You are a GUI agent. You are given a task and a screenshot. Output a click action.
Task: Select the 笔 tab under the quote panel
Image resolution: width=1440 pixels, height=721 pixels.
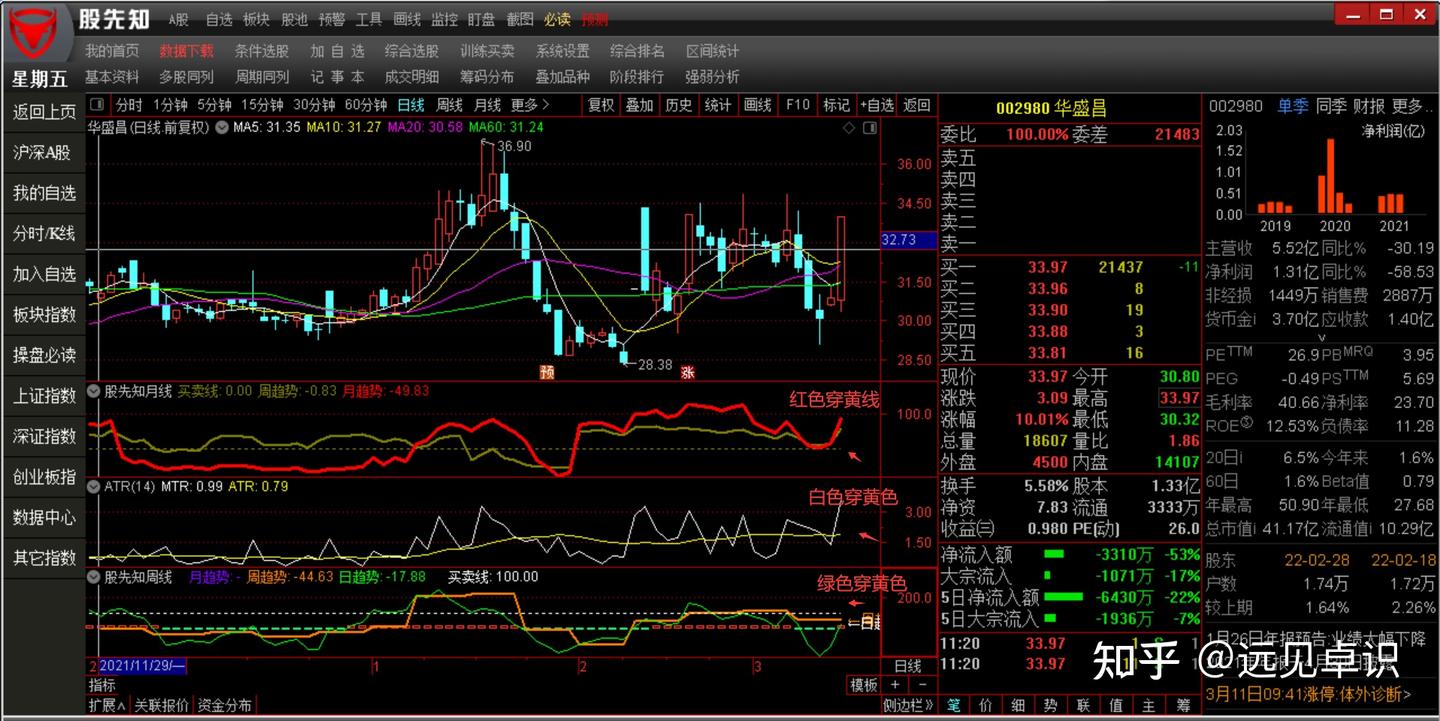point(954,706)
